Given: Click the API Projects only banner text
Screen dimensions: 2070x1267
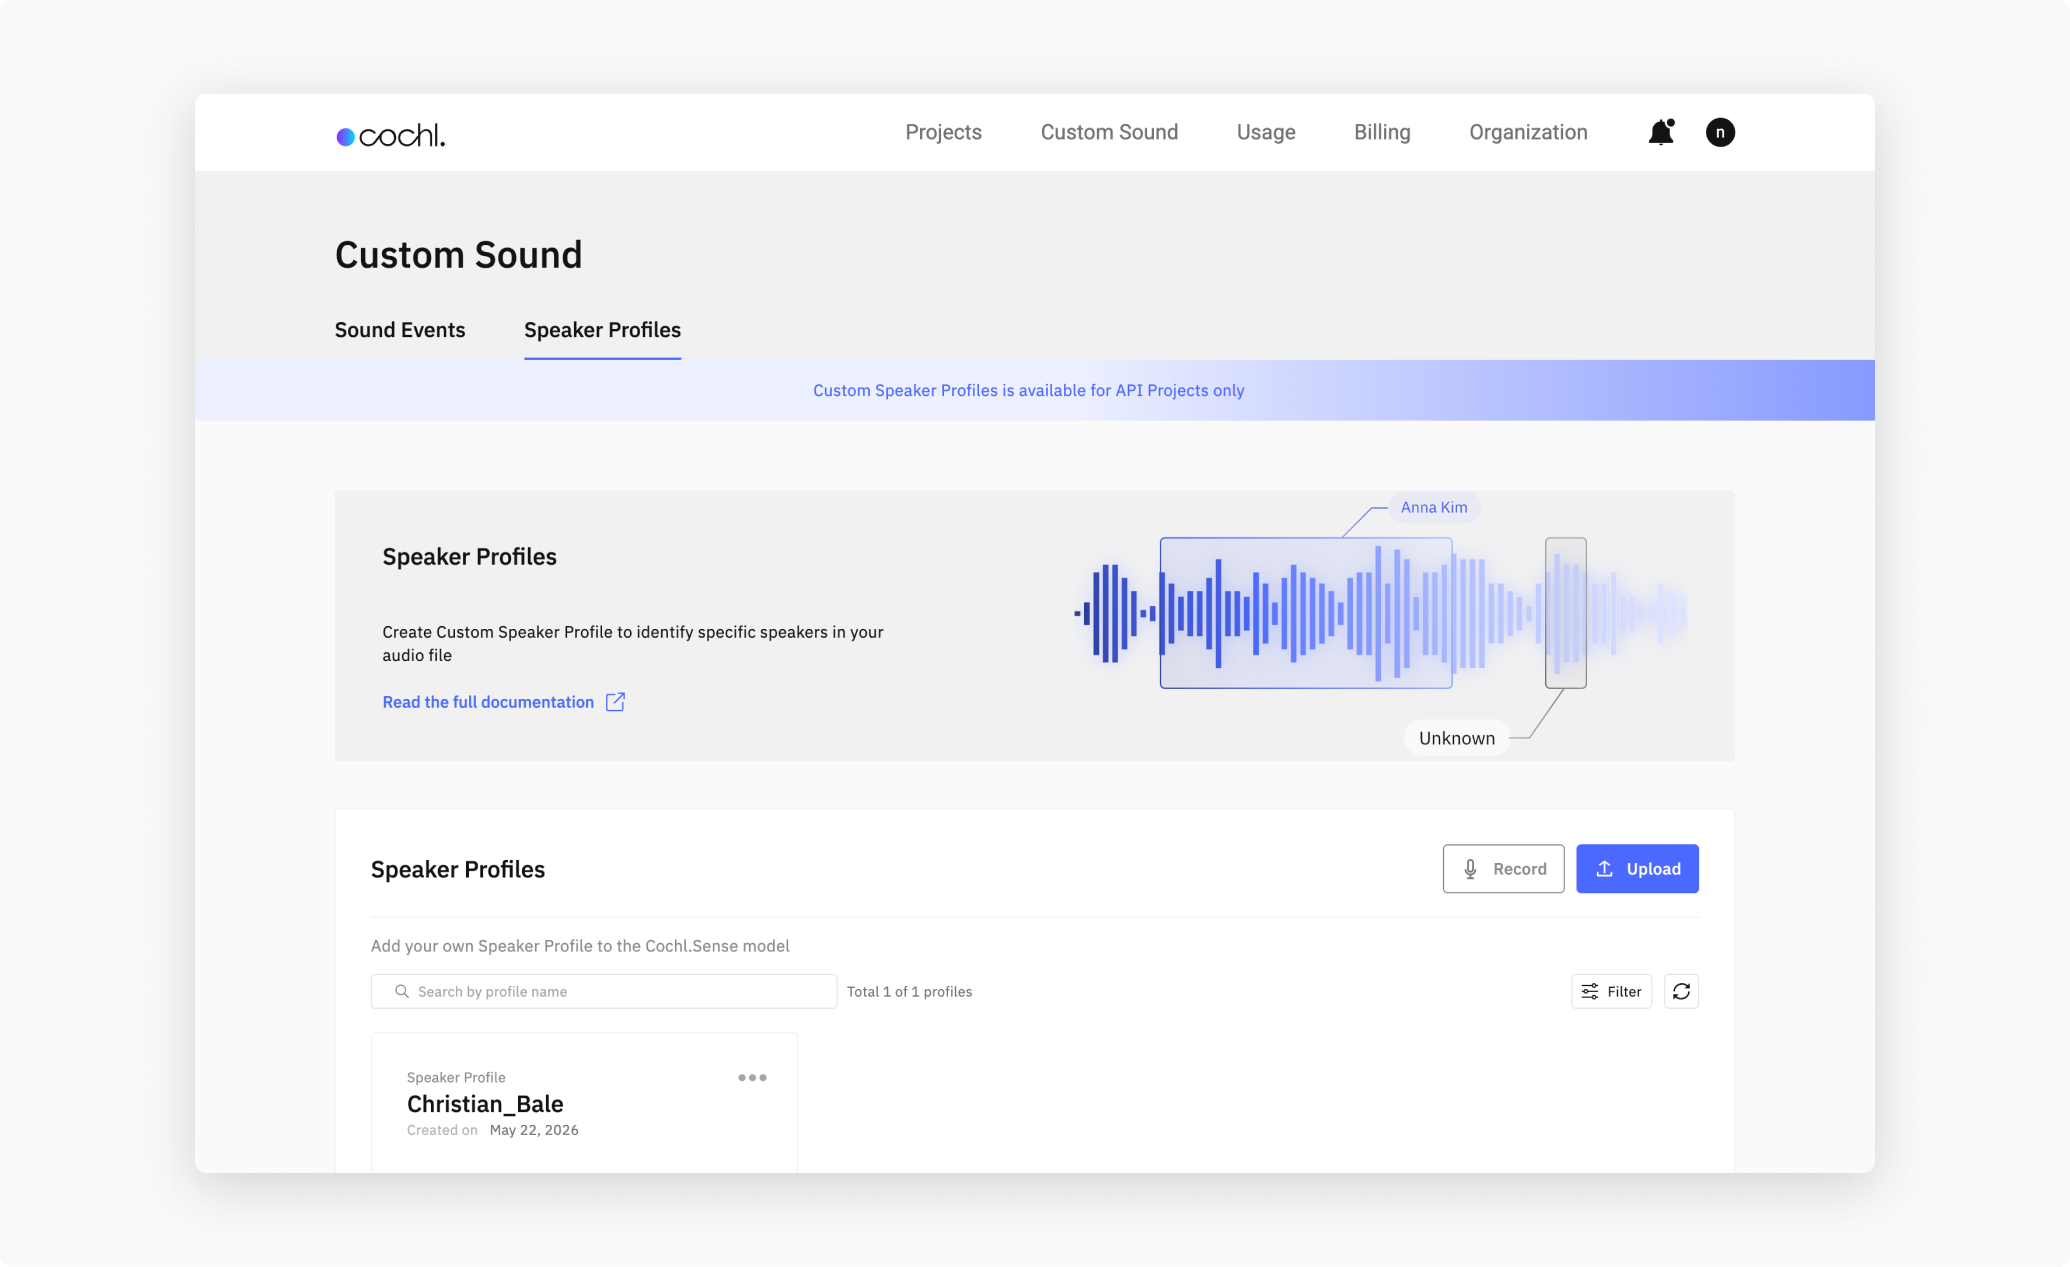Looking at the screenshot, I should tap(1028, 390).
